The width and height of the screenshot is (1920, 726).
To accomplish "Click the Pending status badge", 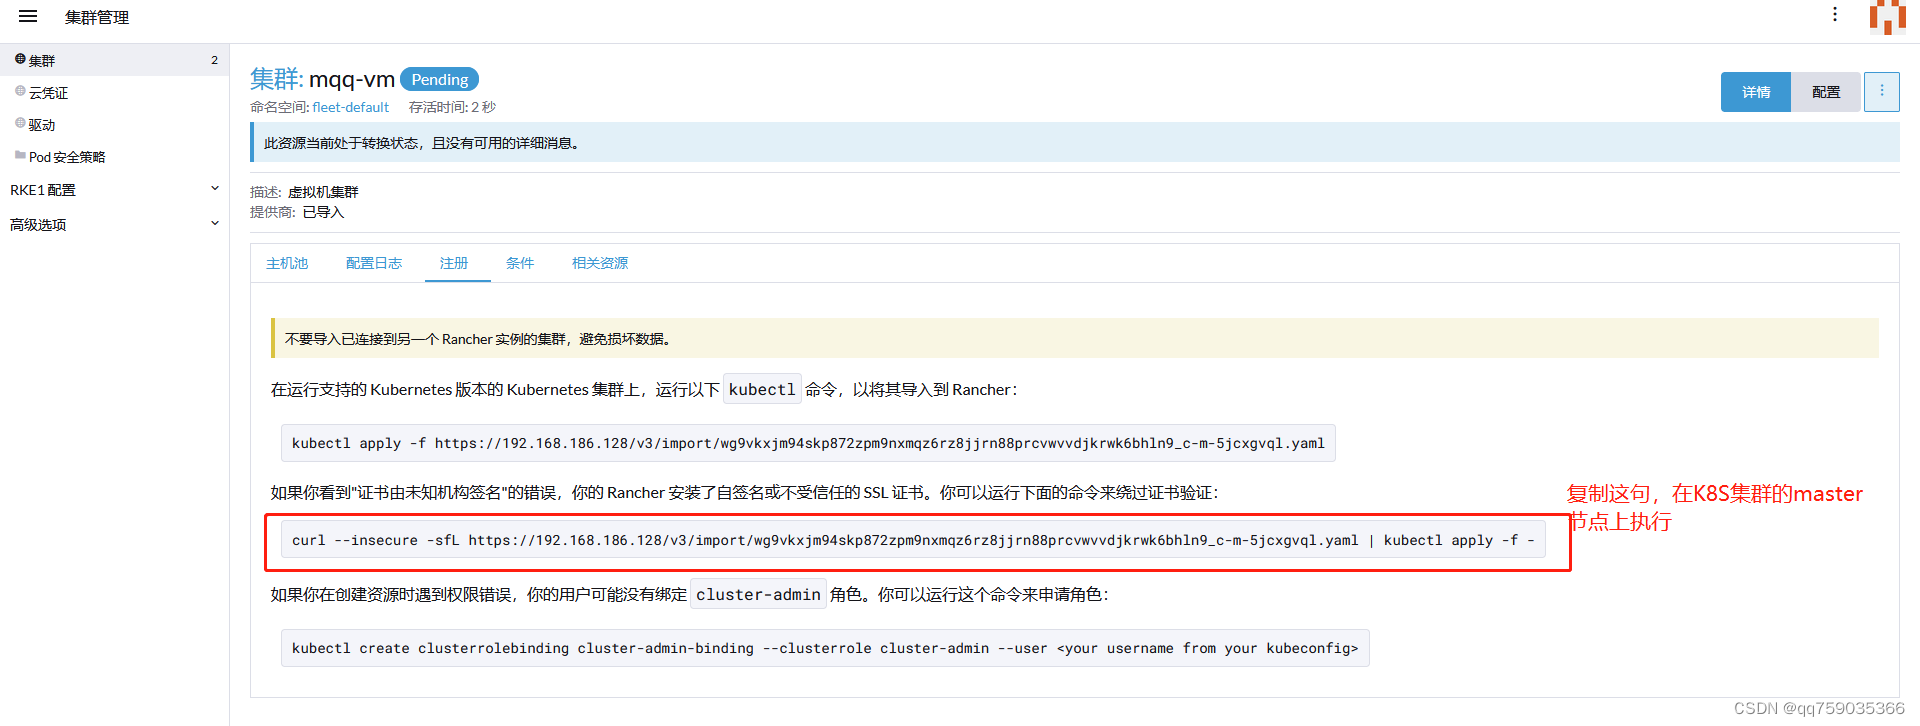I will point(440,79).
